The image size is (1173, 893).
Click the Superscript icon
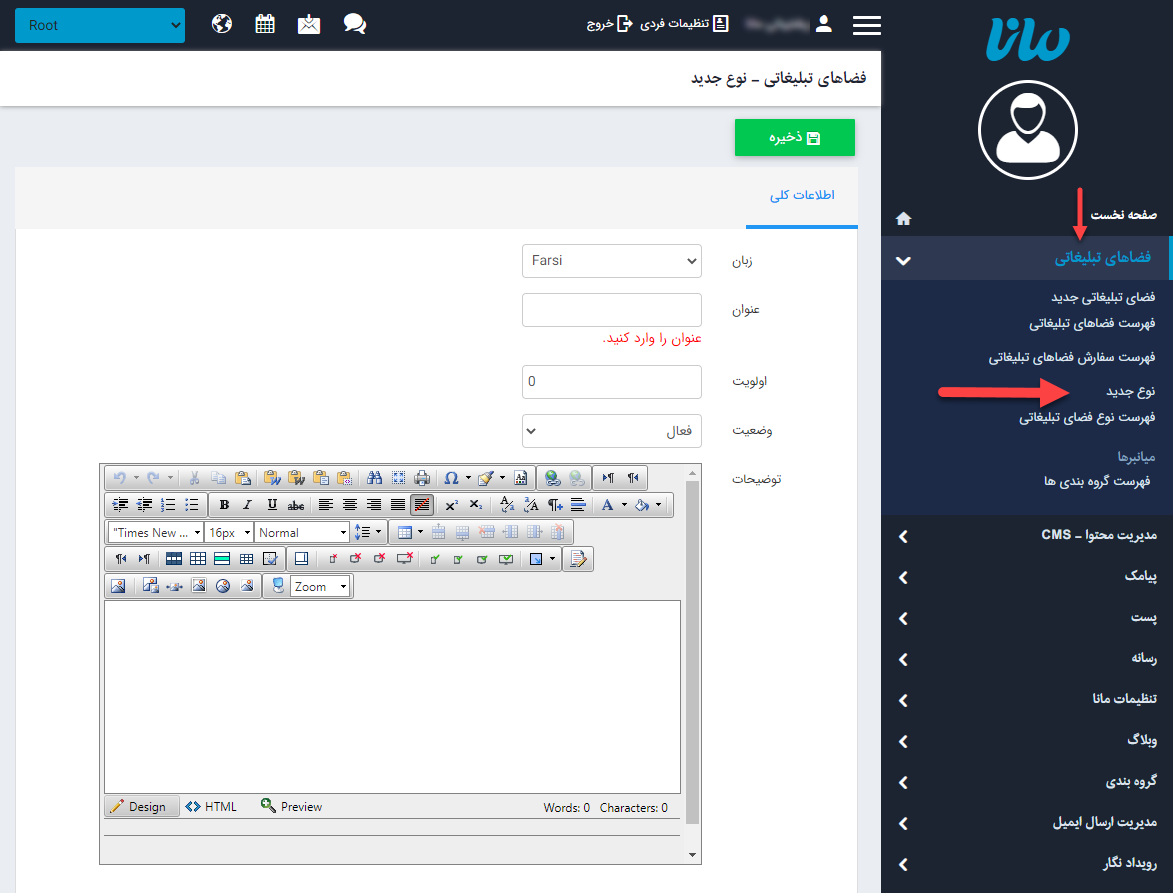pyautogui.click(x=451, y=505)
